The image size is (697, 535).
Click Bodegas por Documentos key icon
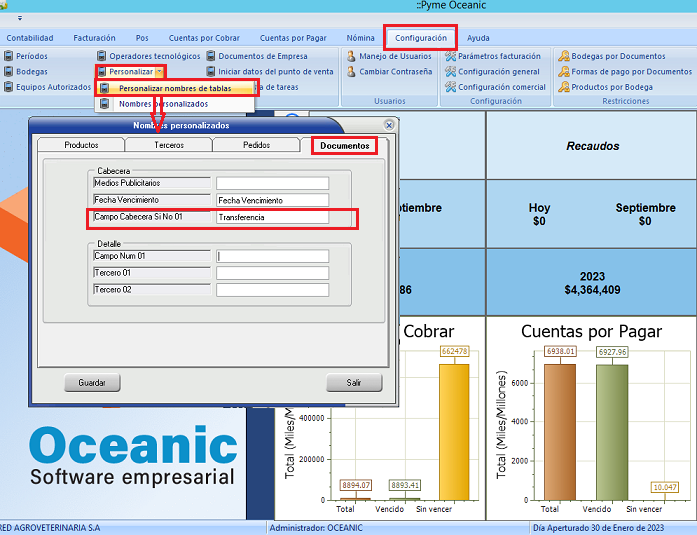(564, 56)
